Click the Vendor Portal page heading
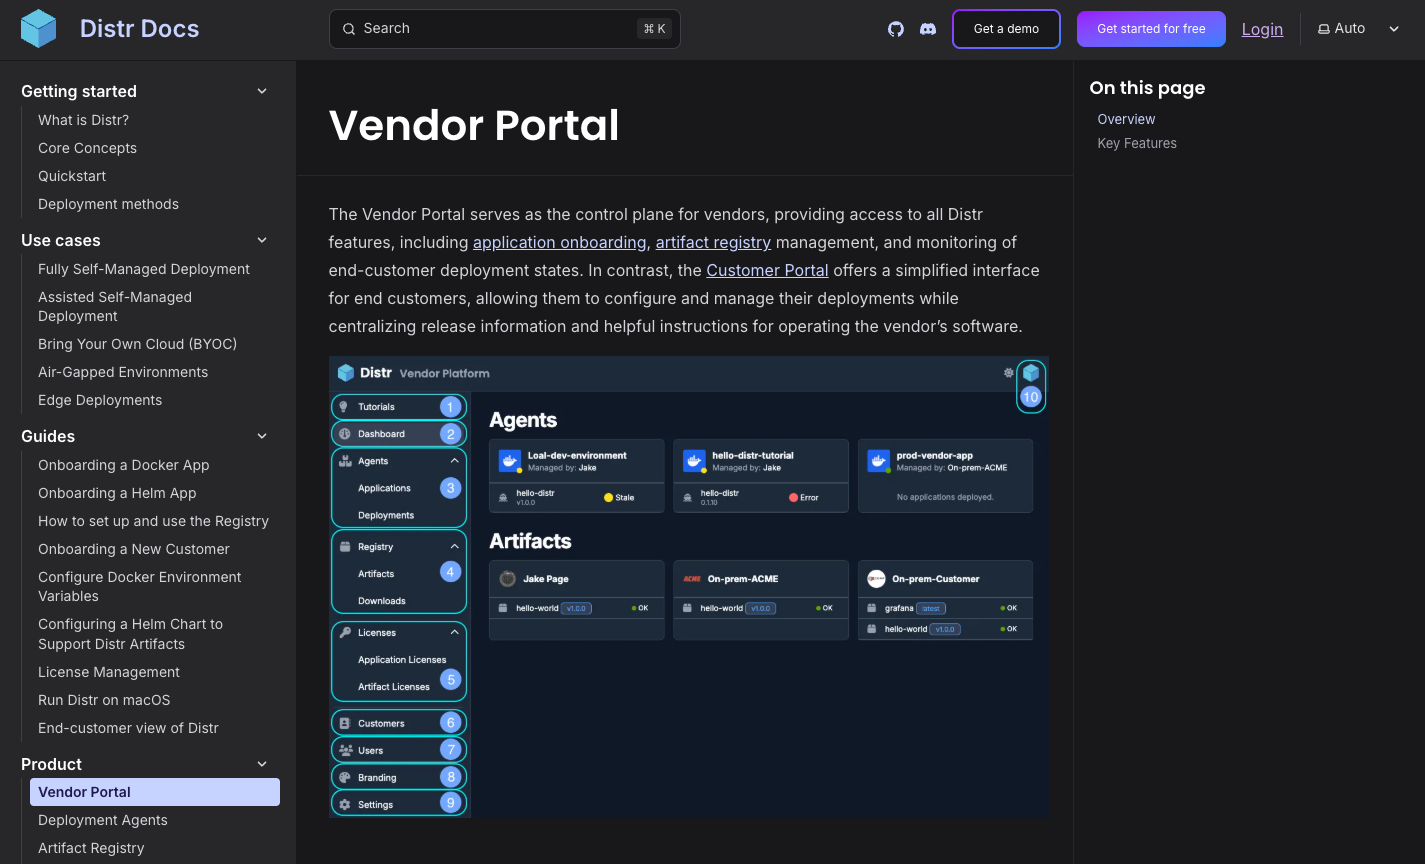The image size is (1425, 864). pyautogui.click(x=474, y=125)
